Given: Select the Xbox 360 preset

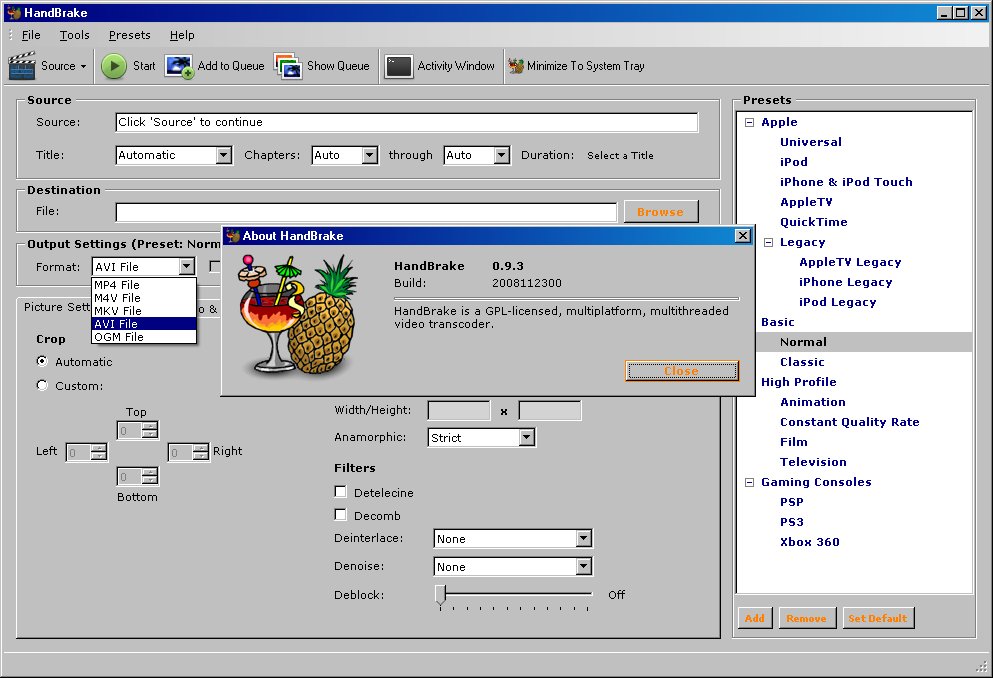Looking at the screenshot, I should 810,543.
